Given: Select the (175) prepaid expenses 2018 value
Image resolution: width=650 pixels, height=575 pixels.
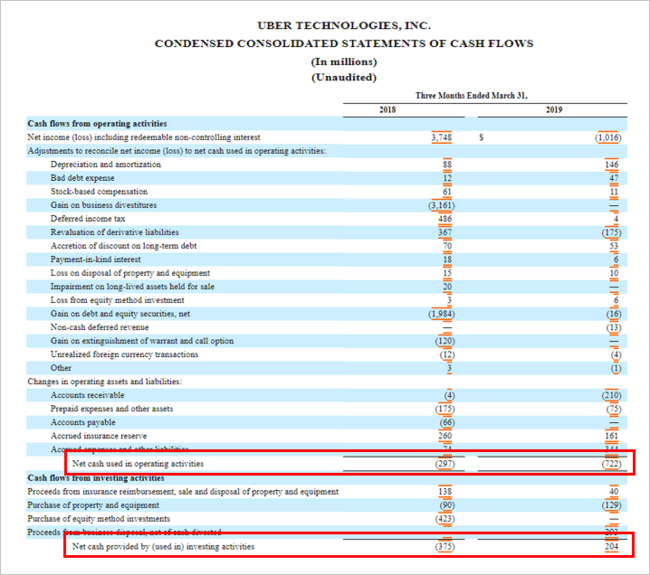Looking at the screenshot, I should [x=445, y=409].
